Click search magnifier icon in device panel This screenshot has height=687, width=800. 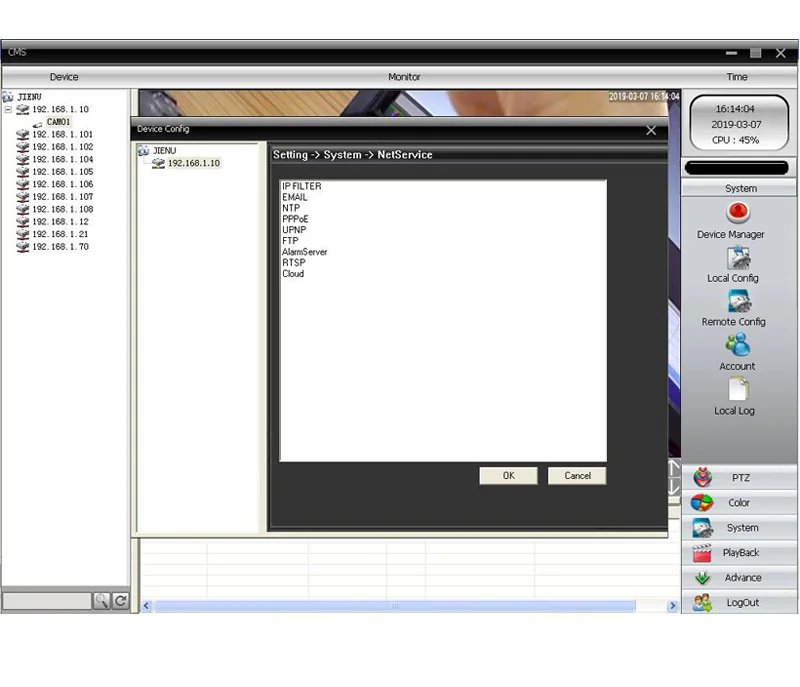[x=102, y=601]
